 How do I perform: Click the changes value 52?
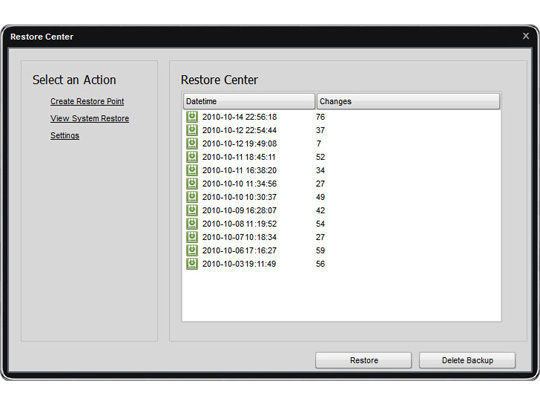pos(320,157)
